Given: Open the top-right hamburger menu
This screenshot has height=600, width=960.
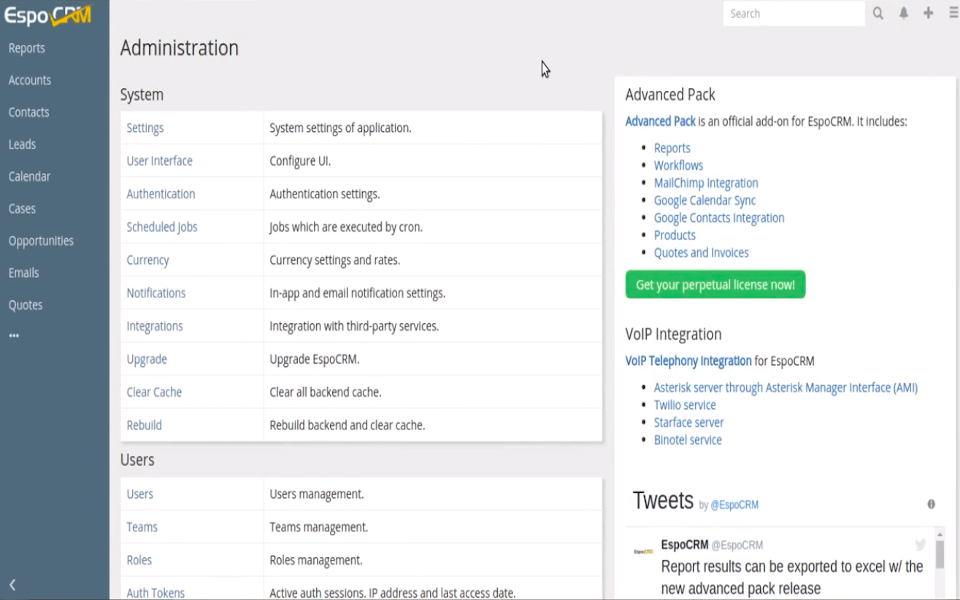Looking at the screenshot, I should tap(954, 13).
